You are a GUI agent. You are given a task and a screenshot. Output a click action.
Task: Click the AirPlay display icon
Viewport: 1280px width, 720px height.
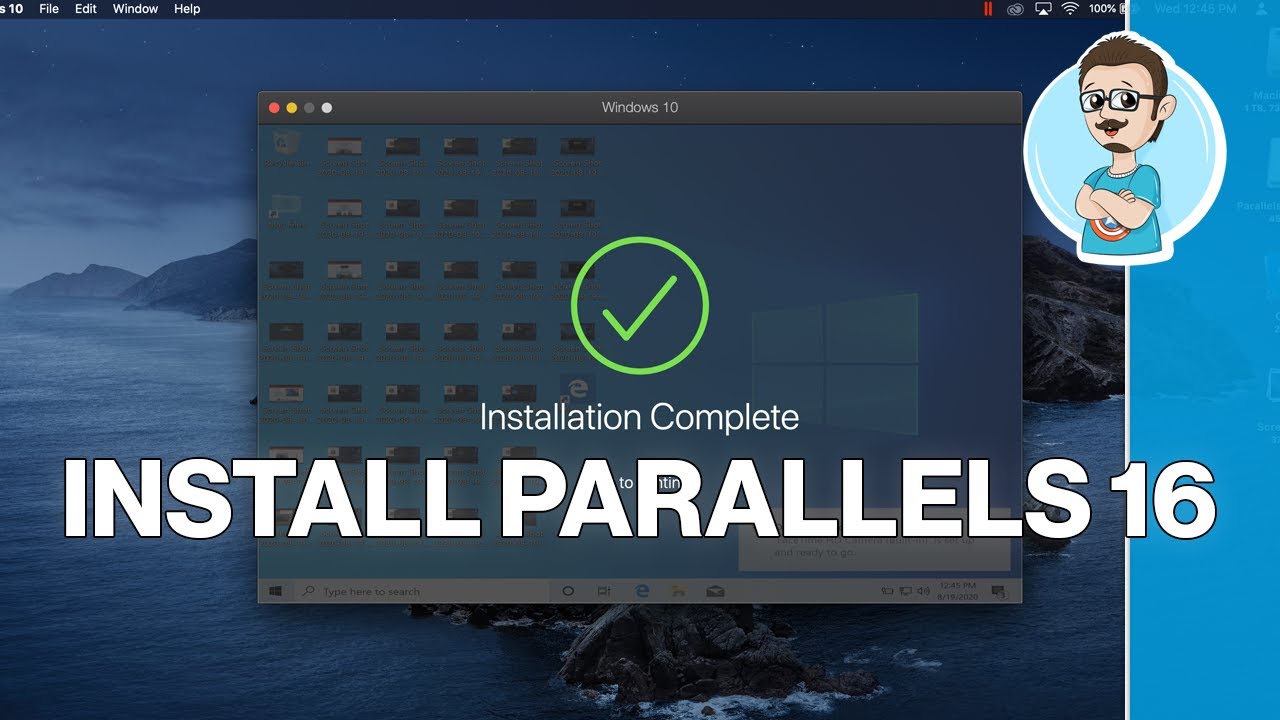1043,9
